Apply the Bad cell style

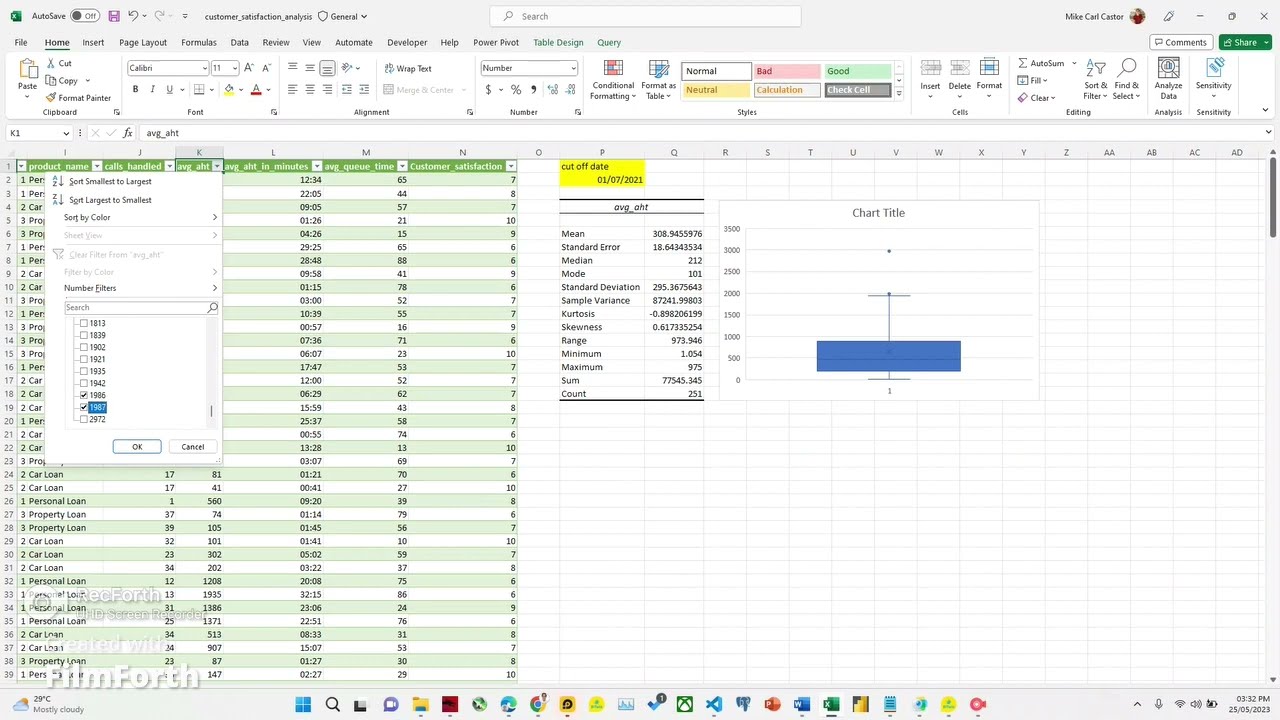click(787, 71)
